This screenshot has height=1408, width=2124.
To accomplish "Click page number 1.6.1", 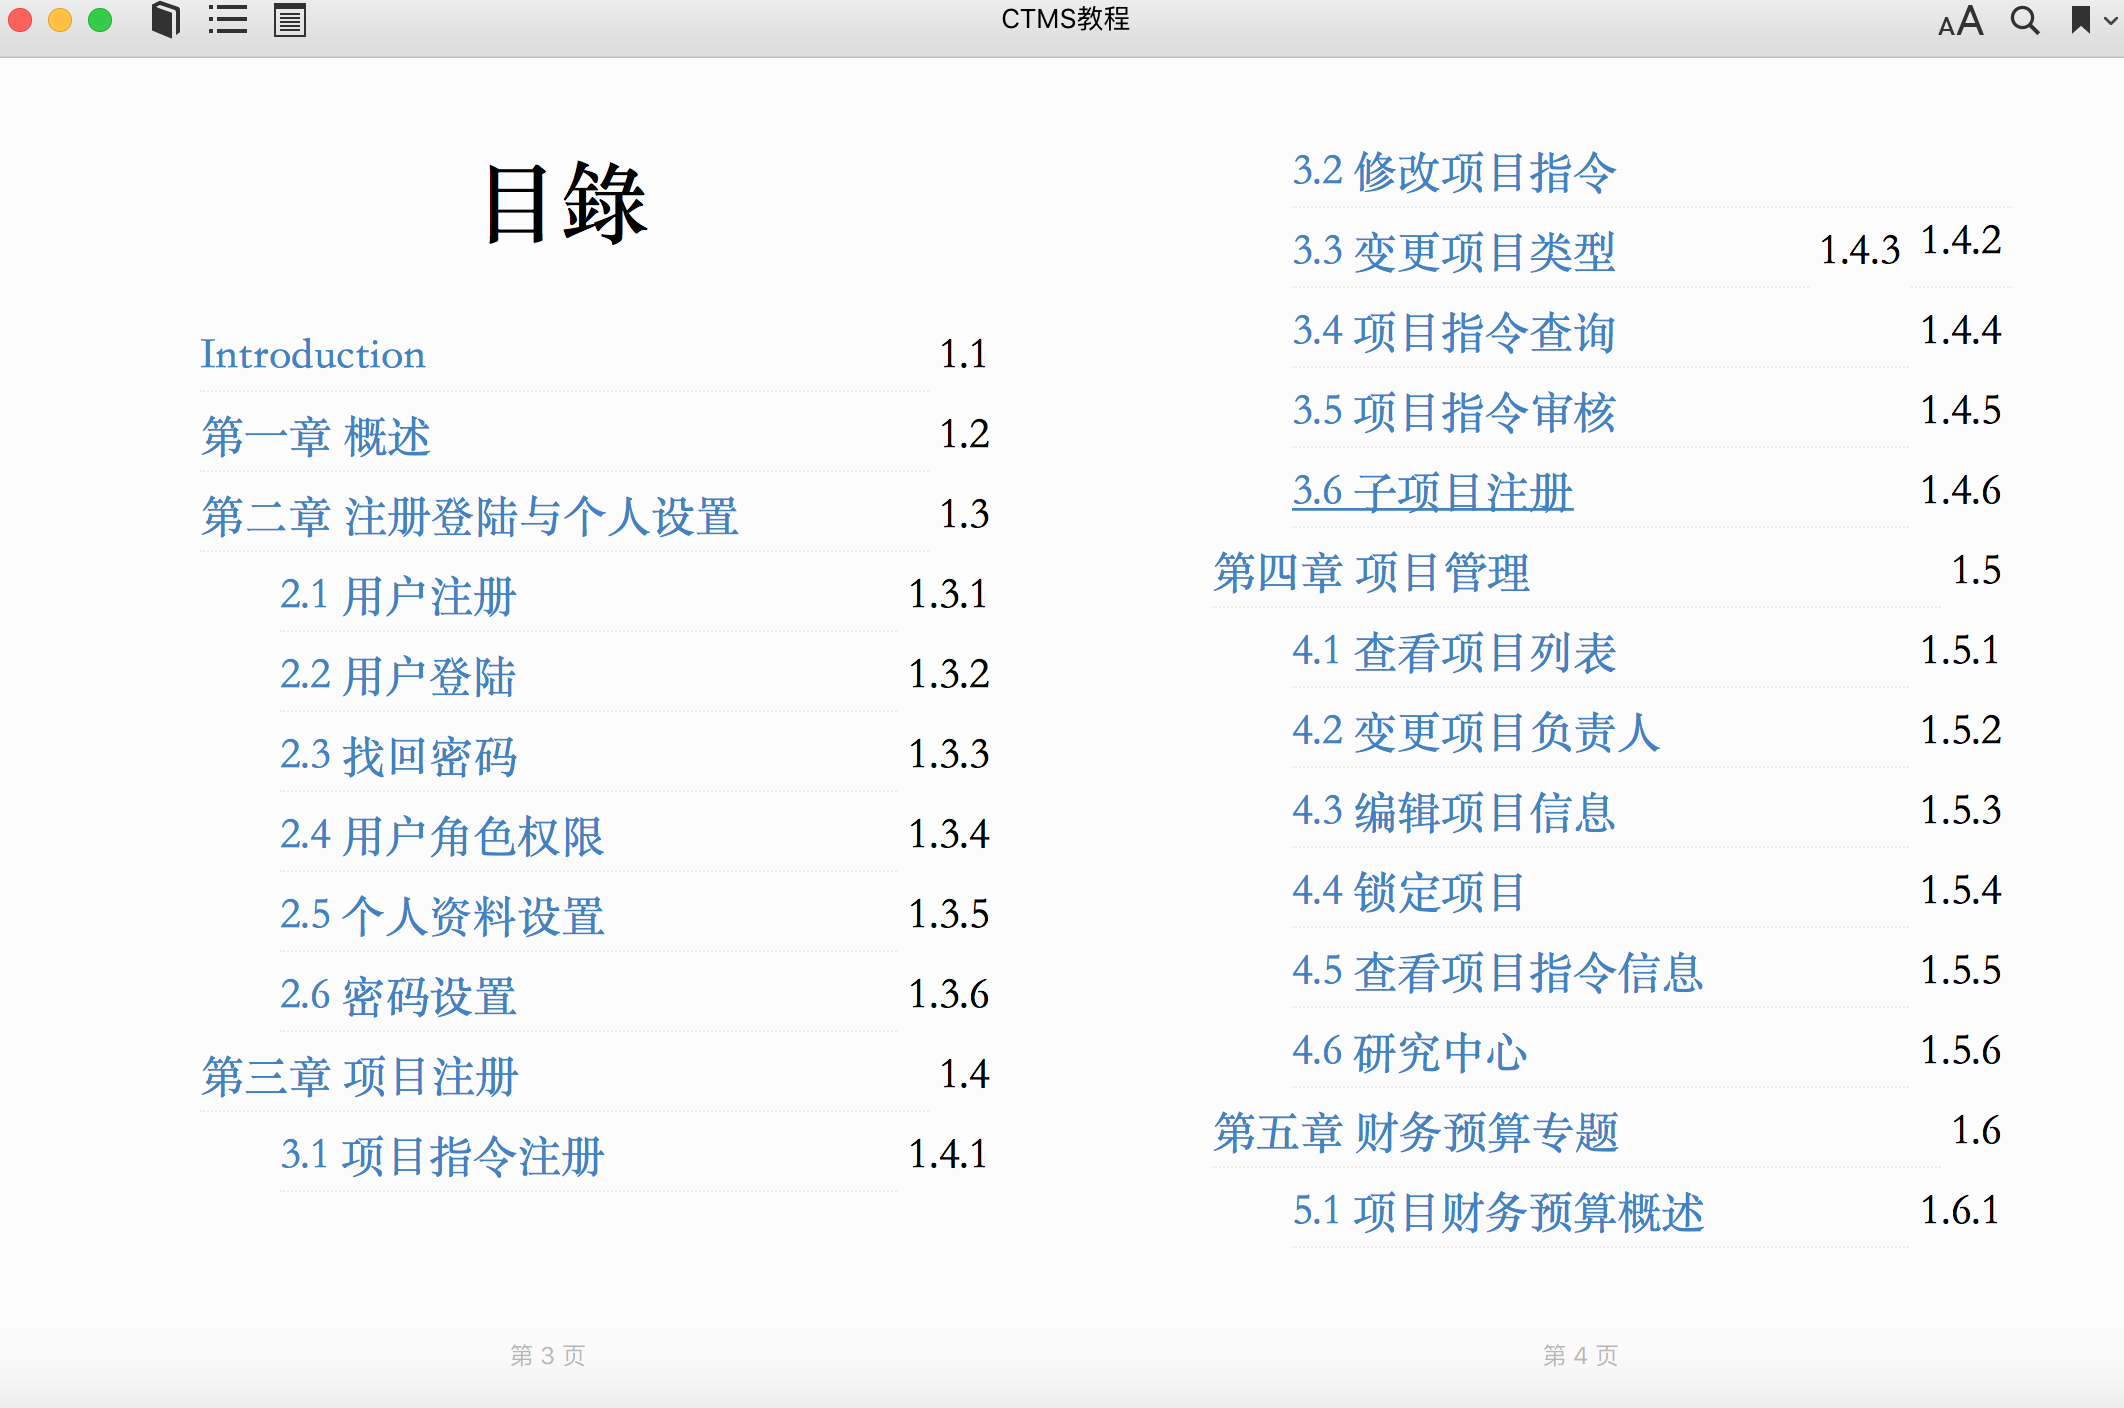I will pyautogui.click(x=1961, y=1210).
